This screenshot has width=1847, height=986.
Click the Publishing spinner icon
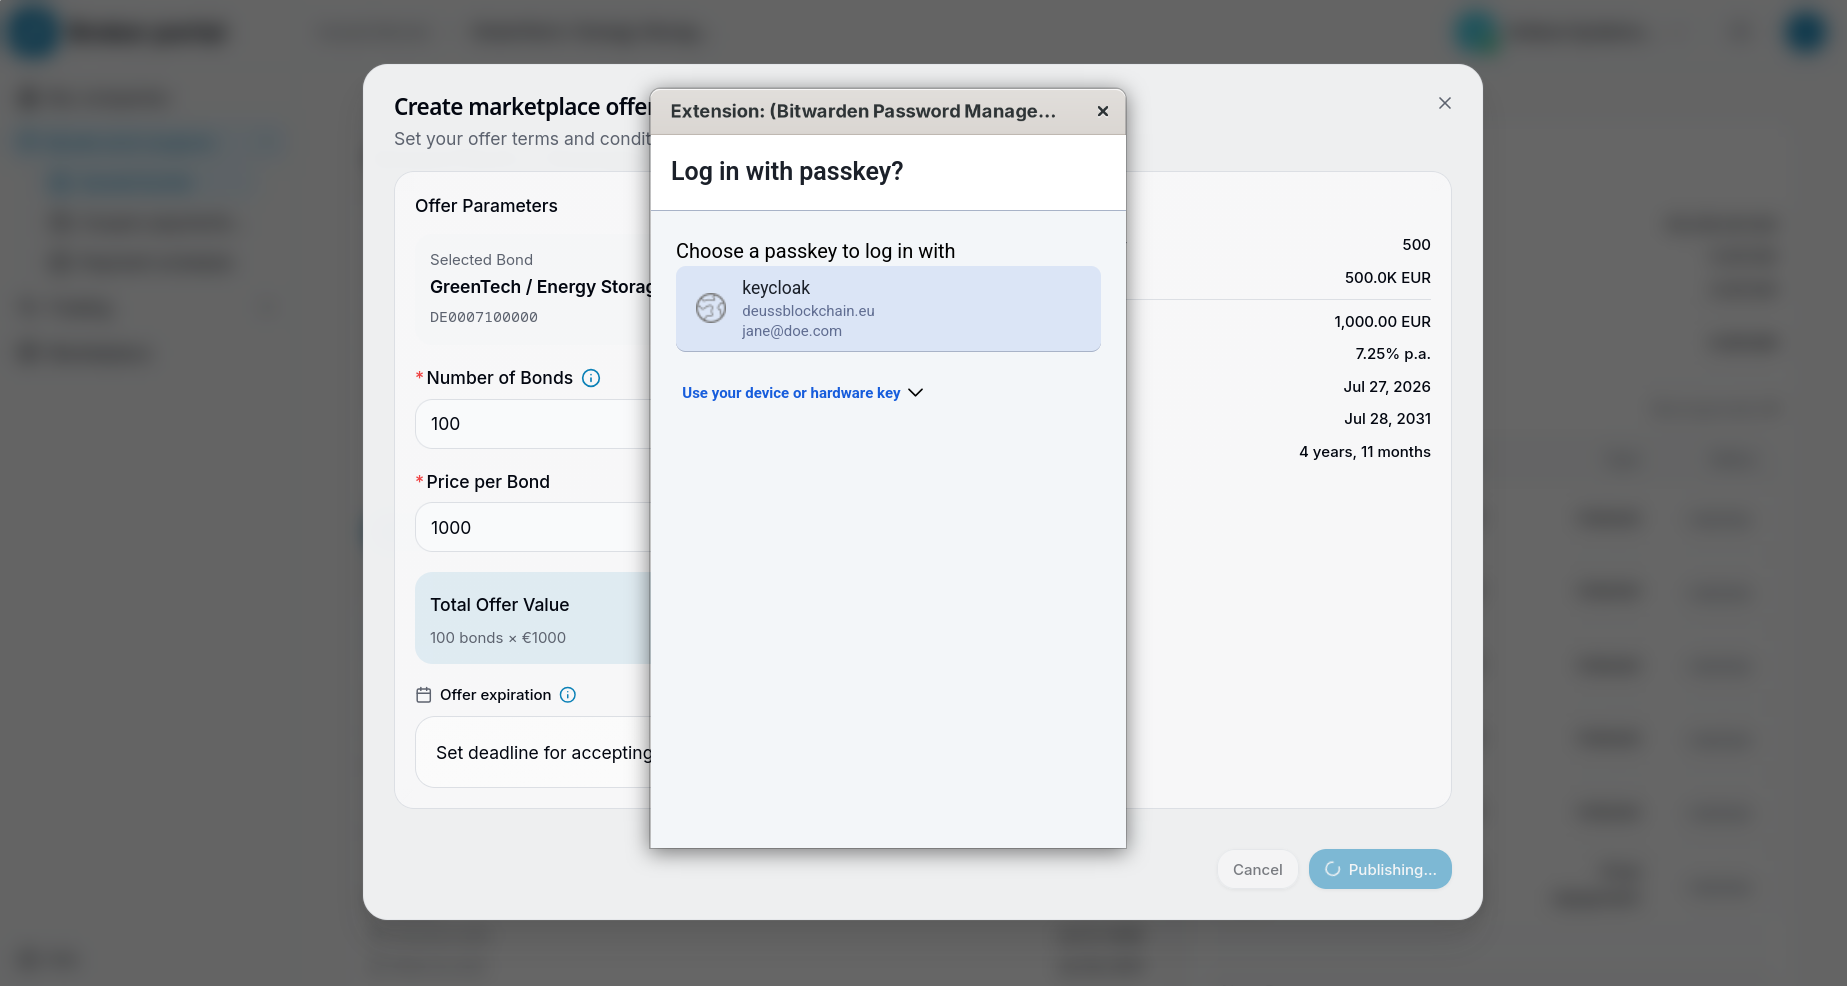1332,869
